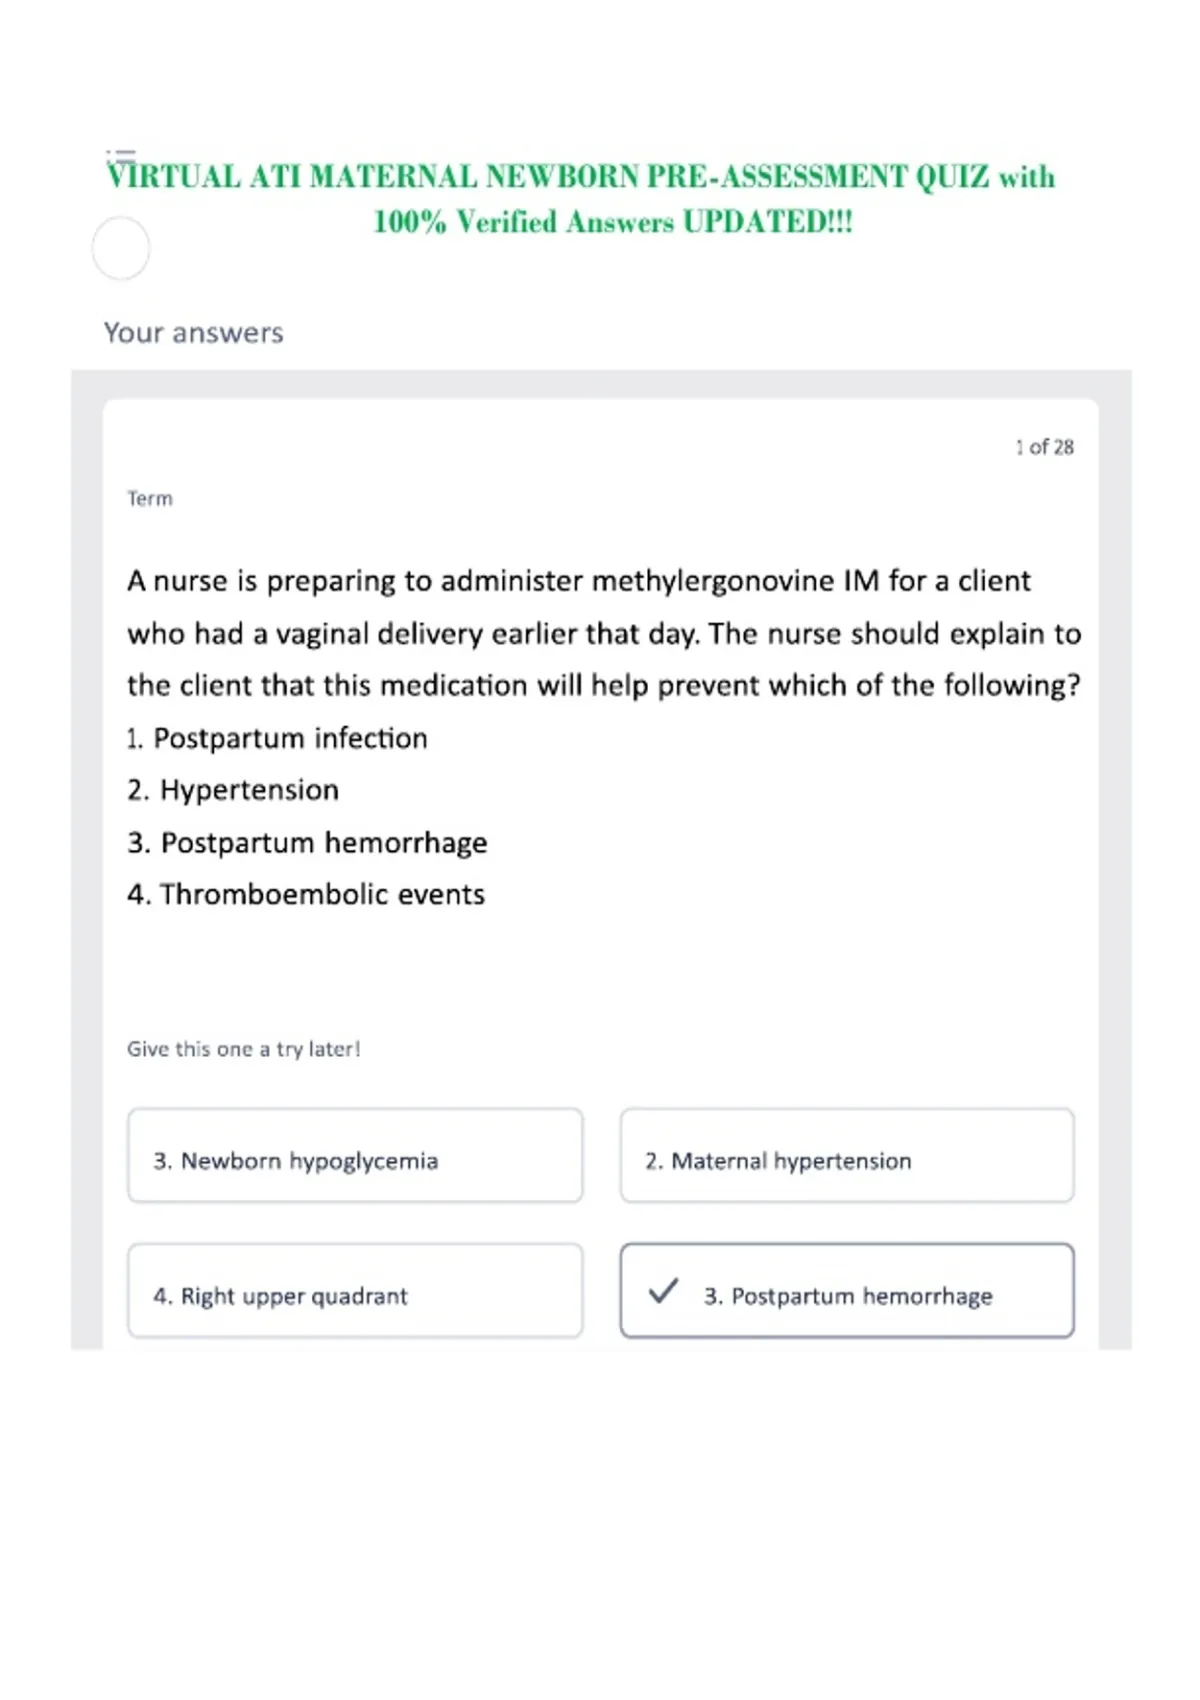Screen dimensions: 1200x1700
Task: Click the checked 'Postpartum hemorrhage' answer box
Action: tap(847, 1291)
